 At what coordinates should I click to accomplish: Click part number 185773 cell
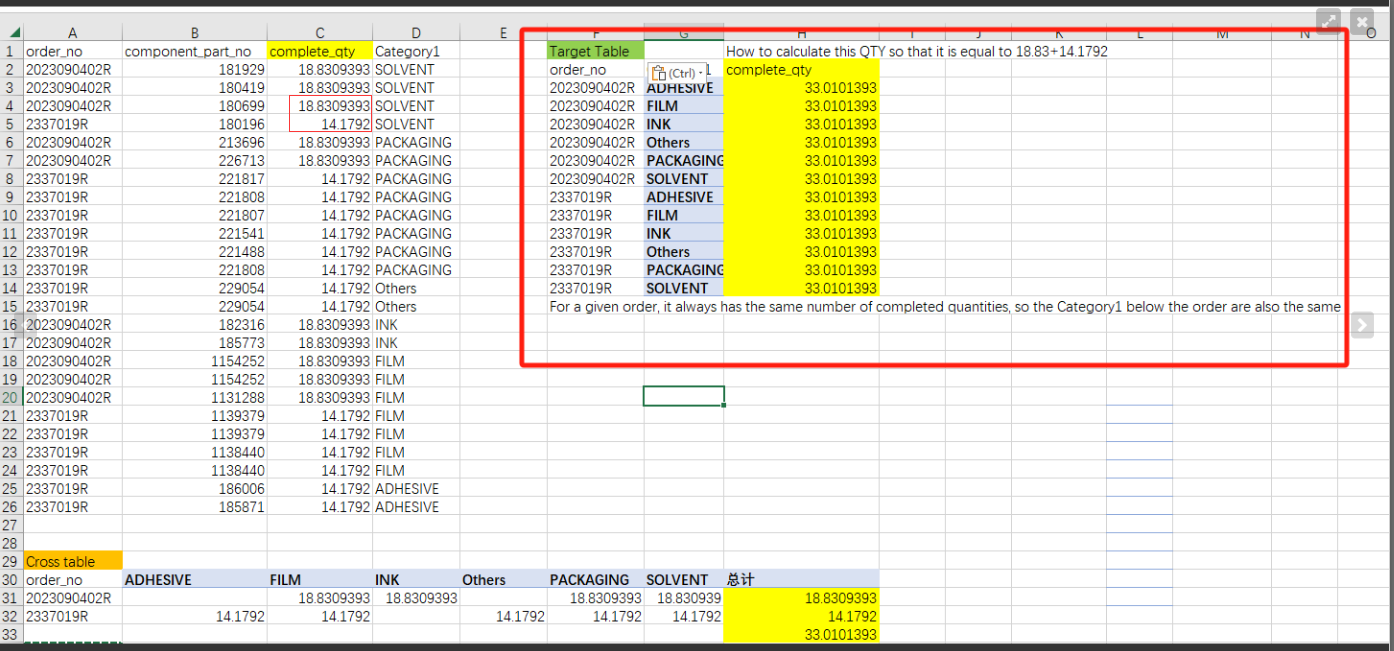coord(194,343)
